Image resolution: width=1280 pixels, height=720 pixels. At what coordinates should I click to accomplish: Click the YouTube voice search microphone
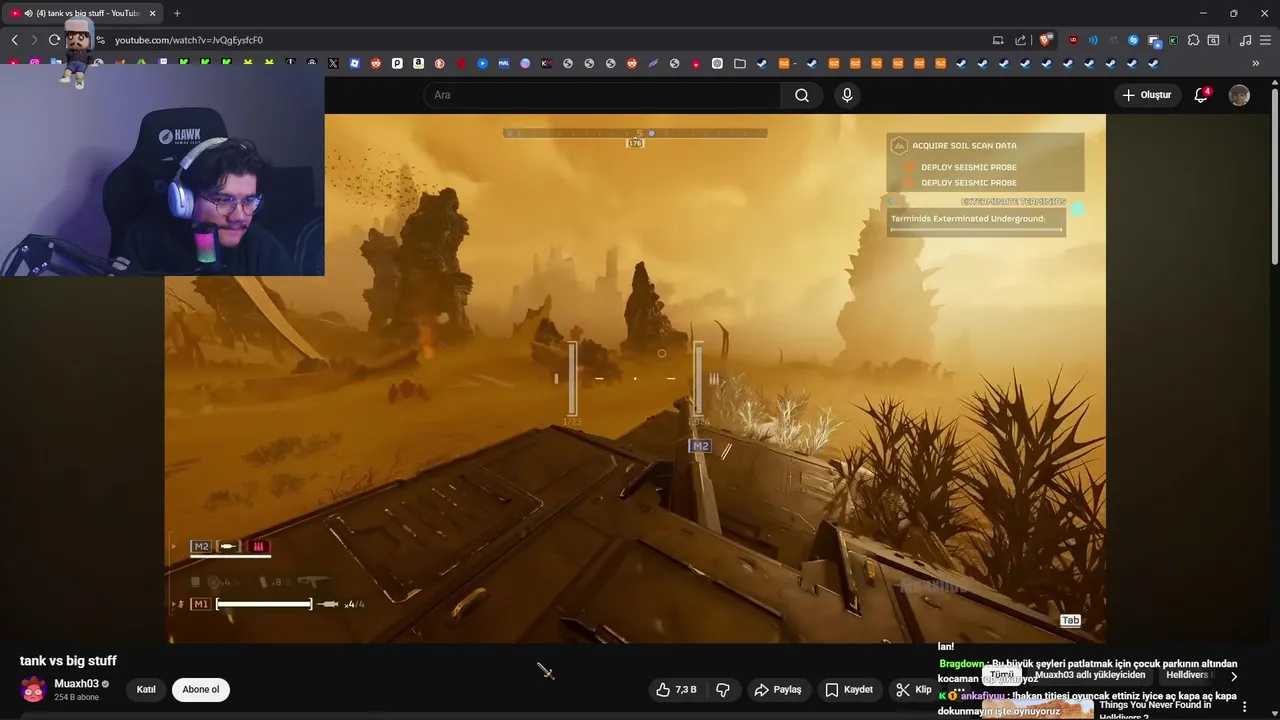point(847,95)
